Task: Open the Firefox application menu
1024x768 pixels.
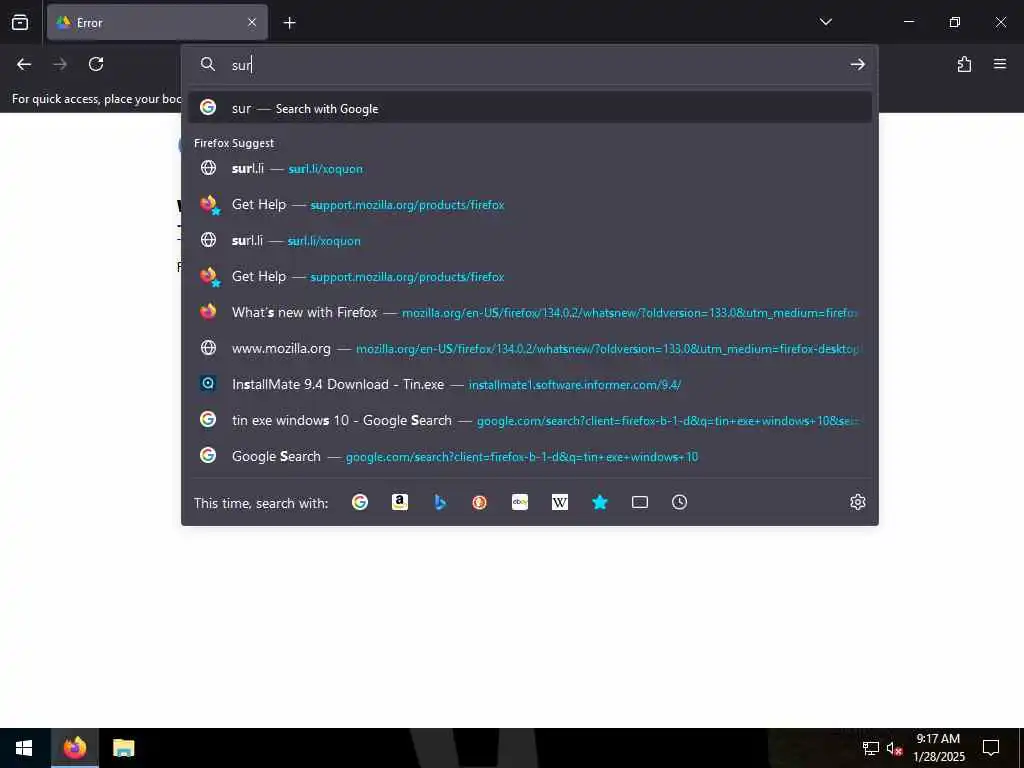Action: pos(1000,64)
